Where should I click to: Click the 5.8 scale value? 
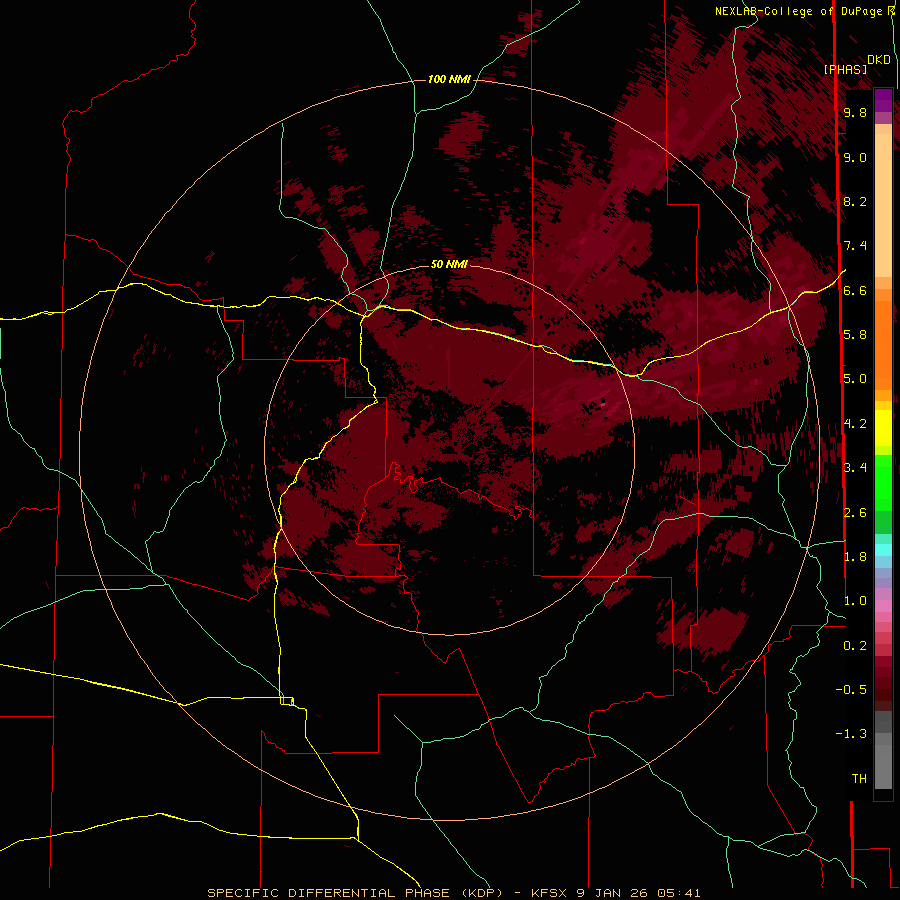(855, 335)
